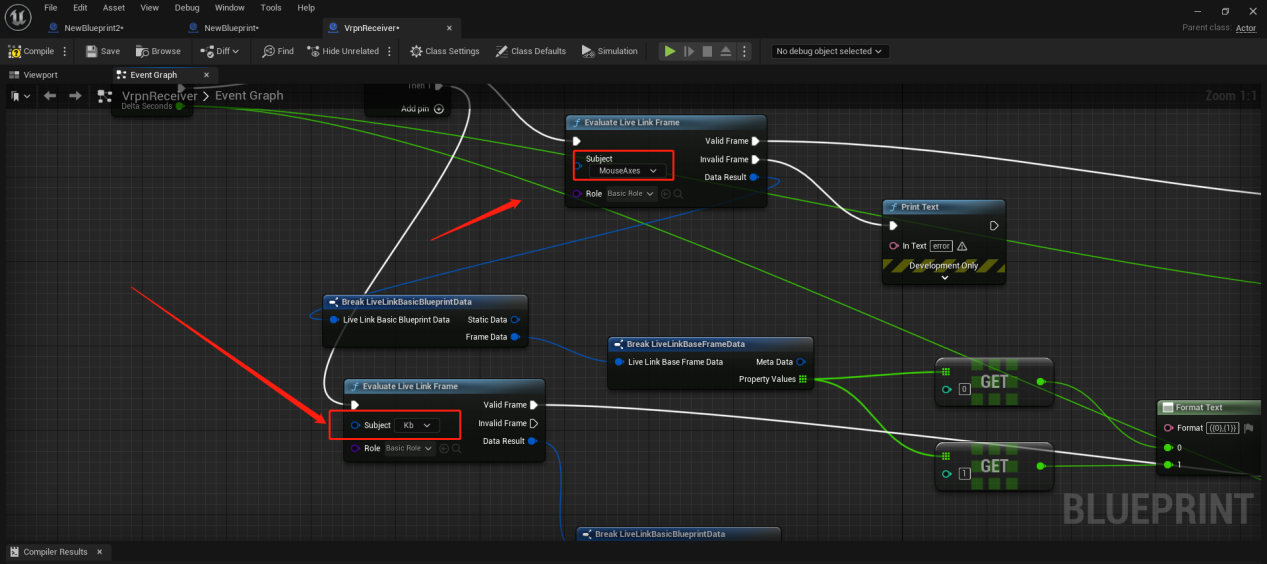
Task: Click the Hide Unrelated button
Action: coord(343,51)
